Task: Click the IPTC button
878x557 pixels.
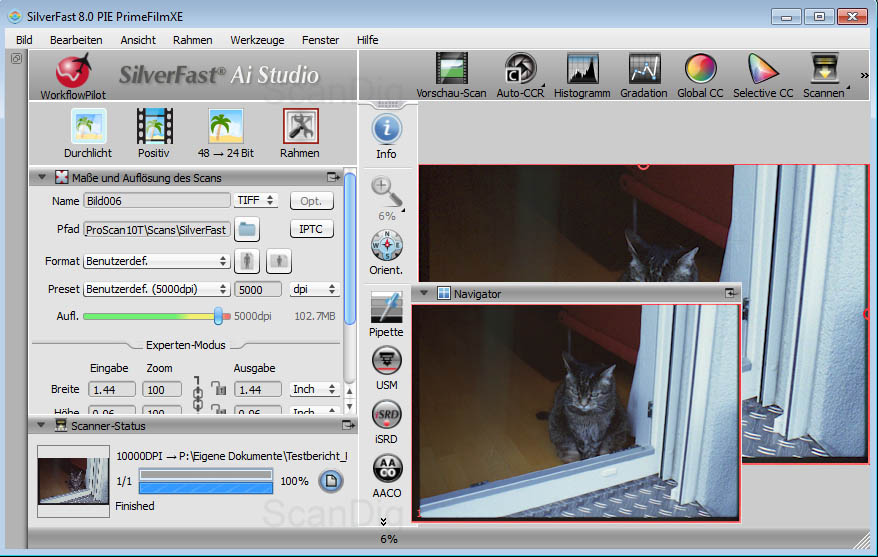Action: tap(311, 229)
